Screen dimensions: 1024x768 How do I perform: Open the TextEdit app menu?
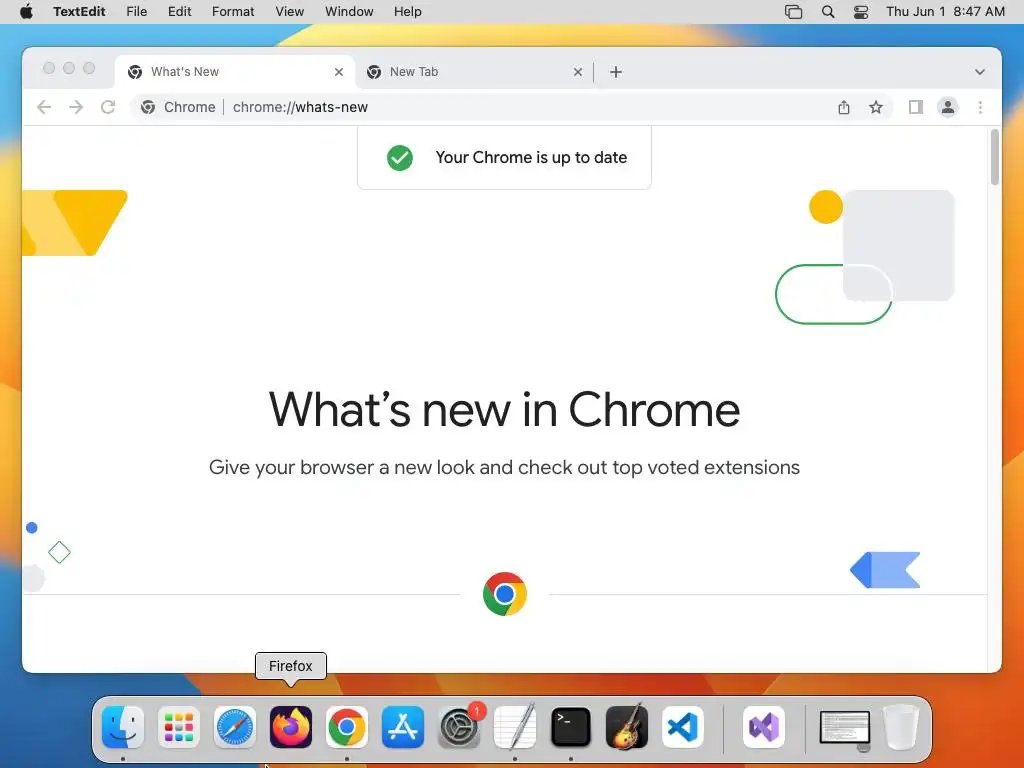79,12
